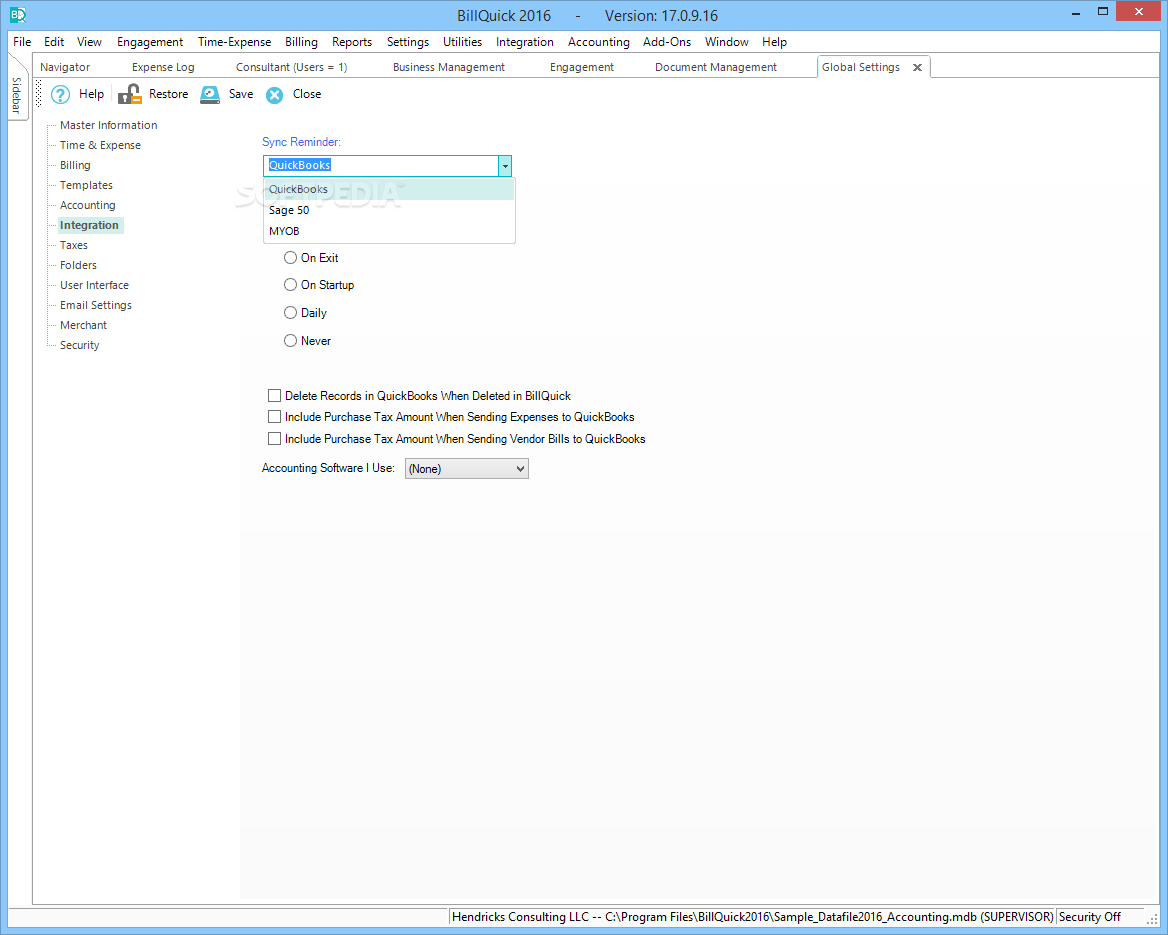Click the Help question mark icon
The image size is (1168, 935).
tap(60, 95)
